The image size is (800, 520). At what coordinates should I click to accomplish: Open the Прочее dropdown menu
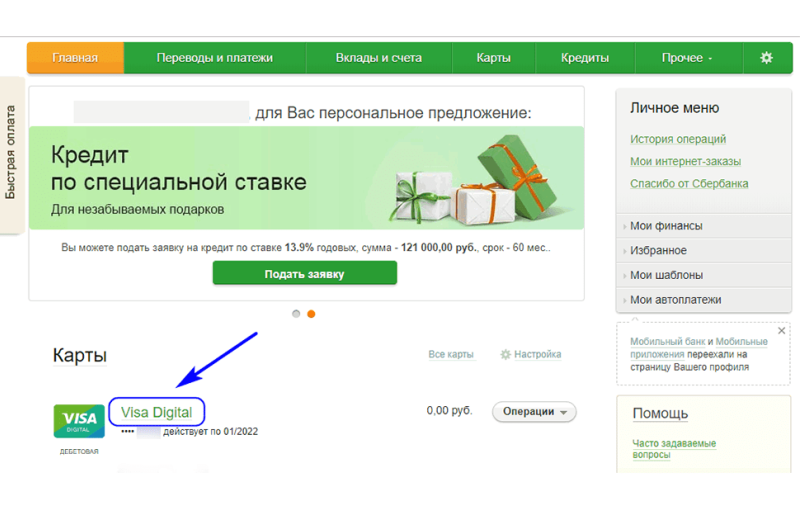pos(687,58)
